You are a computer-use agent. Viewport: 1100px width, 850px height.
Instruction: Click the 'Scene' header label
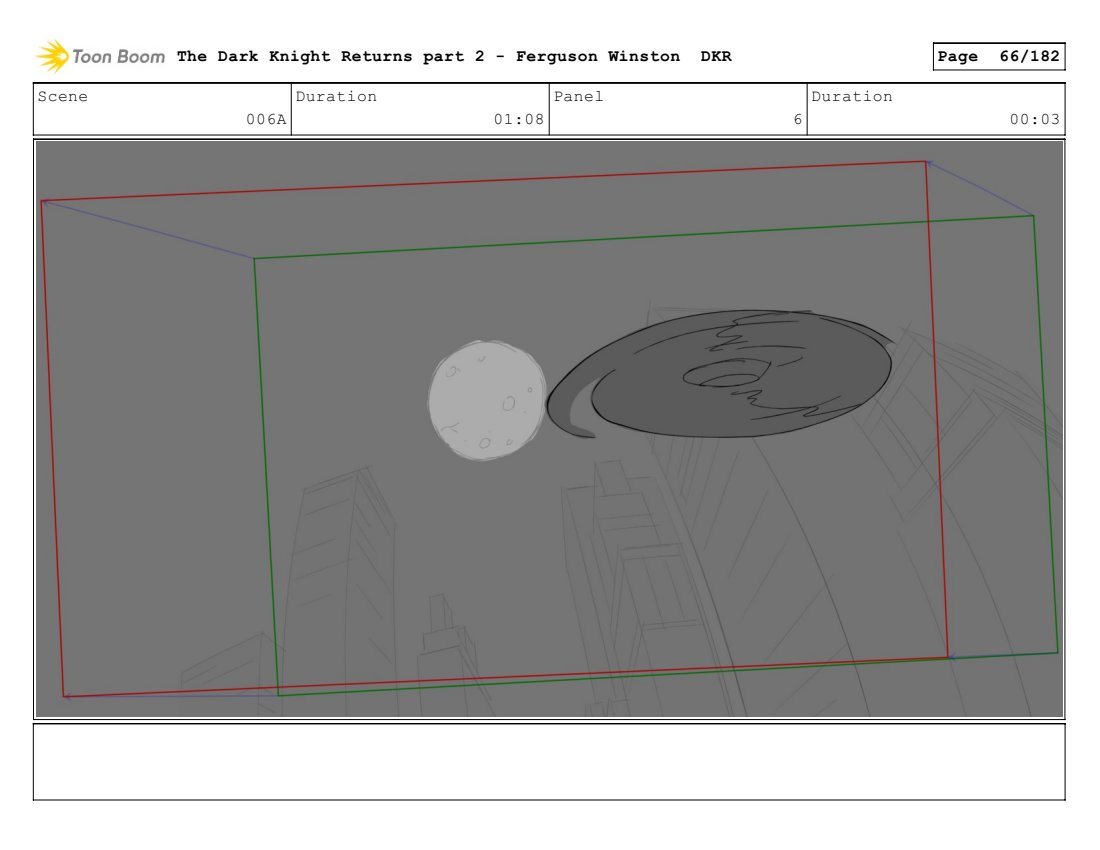pos(62,96)
